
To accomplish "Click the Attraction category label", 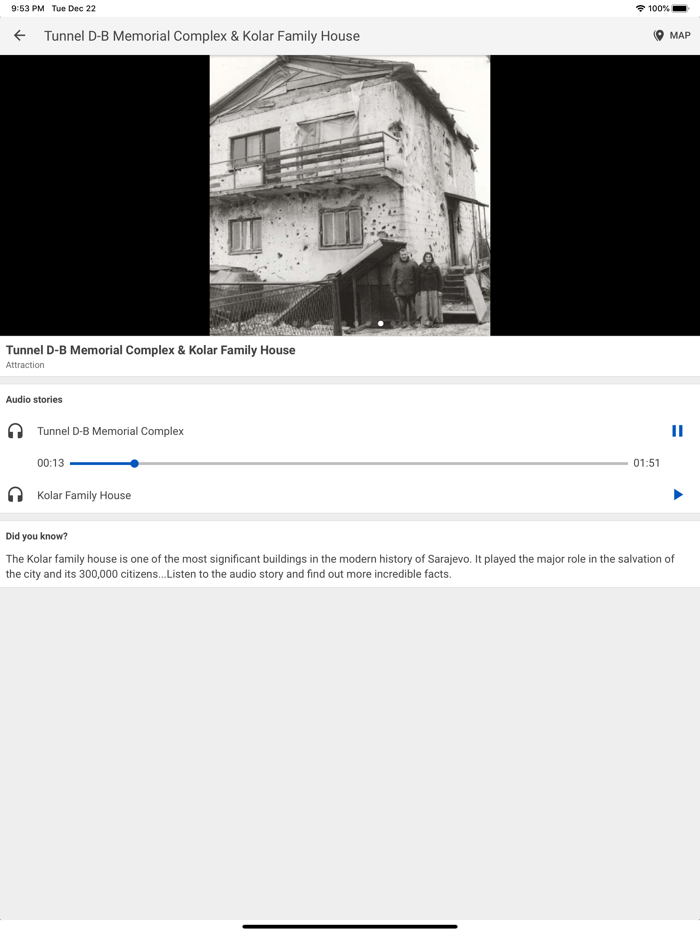I will [x=25, y=365].
